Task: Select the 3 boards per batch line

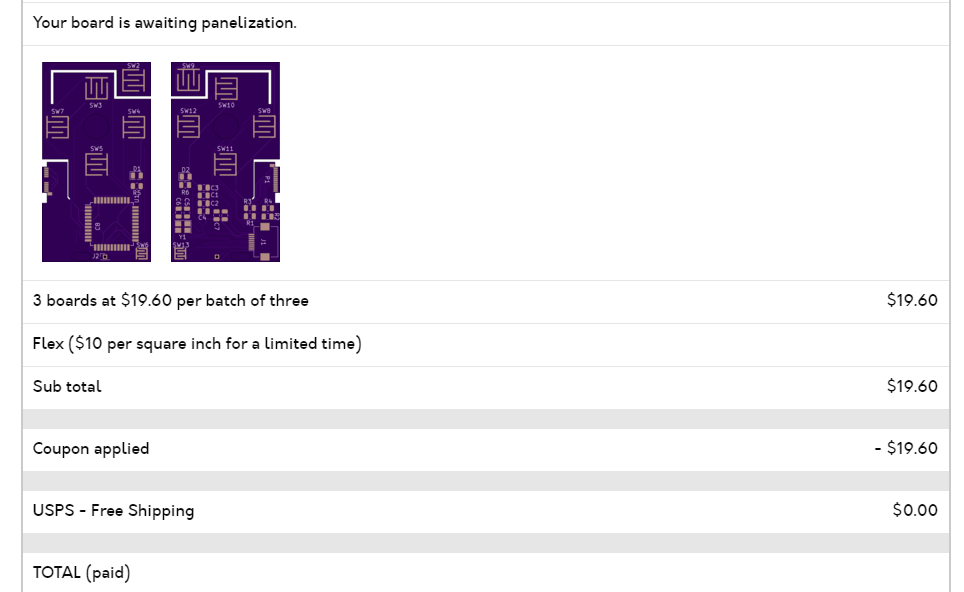Action: coord(170,301)
